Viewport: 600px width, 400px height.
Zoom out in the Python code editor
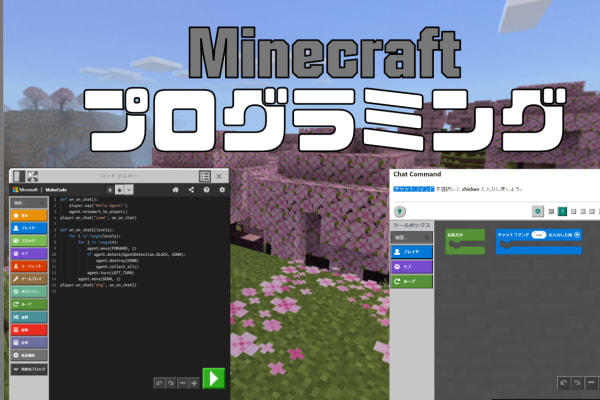click(183, 383)
